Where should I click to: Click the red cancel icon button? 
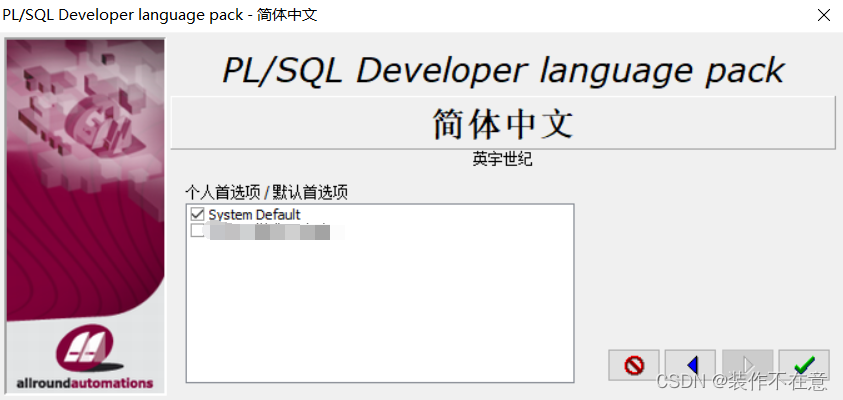coord(634,366)
